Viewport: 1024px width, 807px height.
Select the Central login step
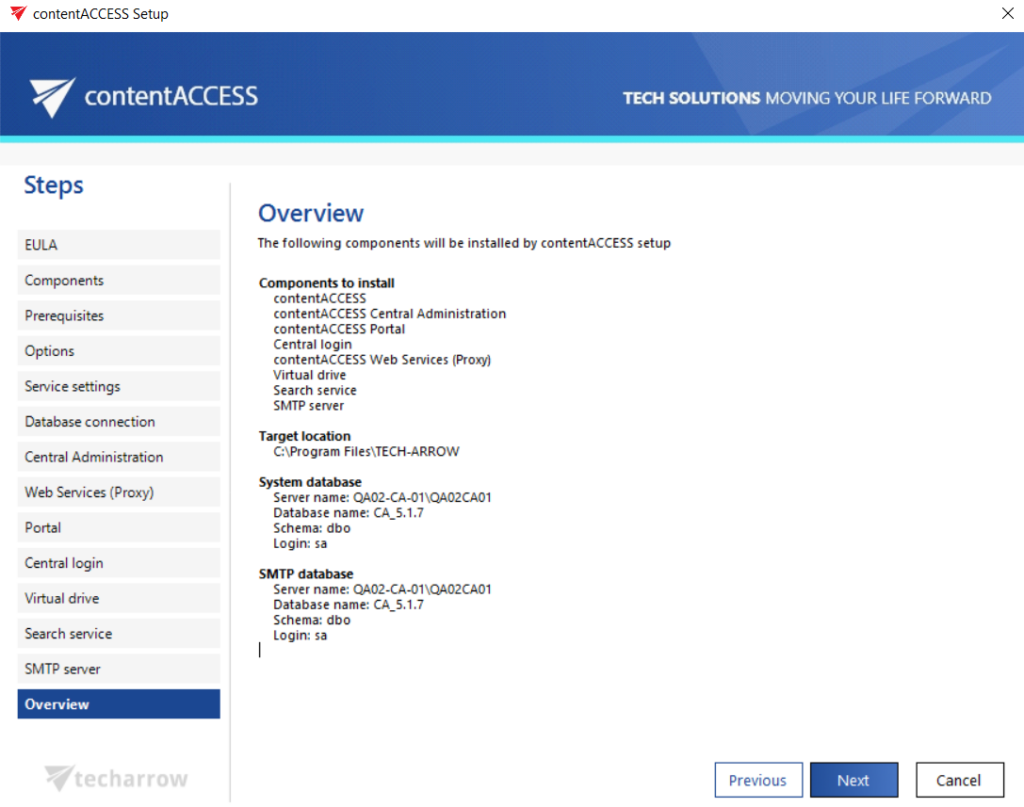pos(118,562)
